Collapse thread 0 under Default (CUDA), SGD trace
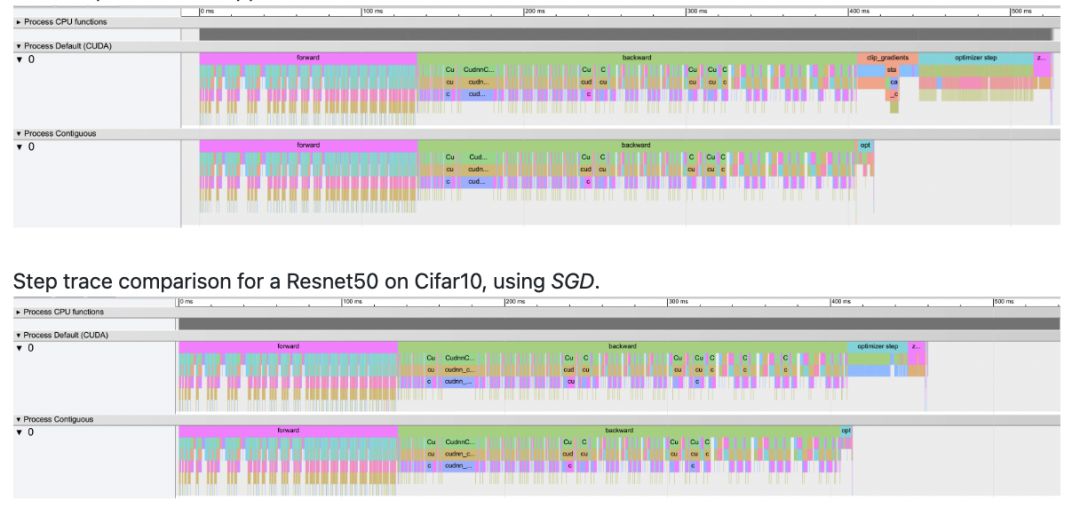This screenshot has width=1080, height=515. pos(20,348)
